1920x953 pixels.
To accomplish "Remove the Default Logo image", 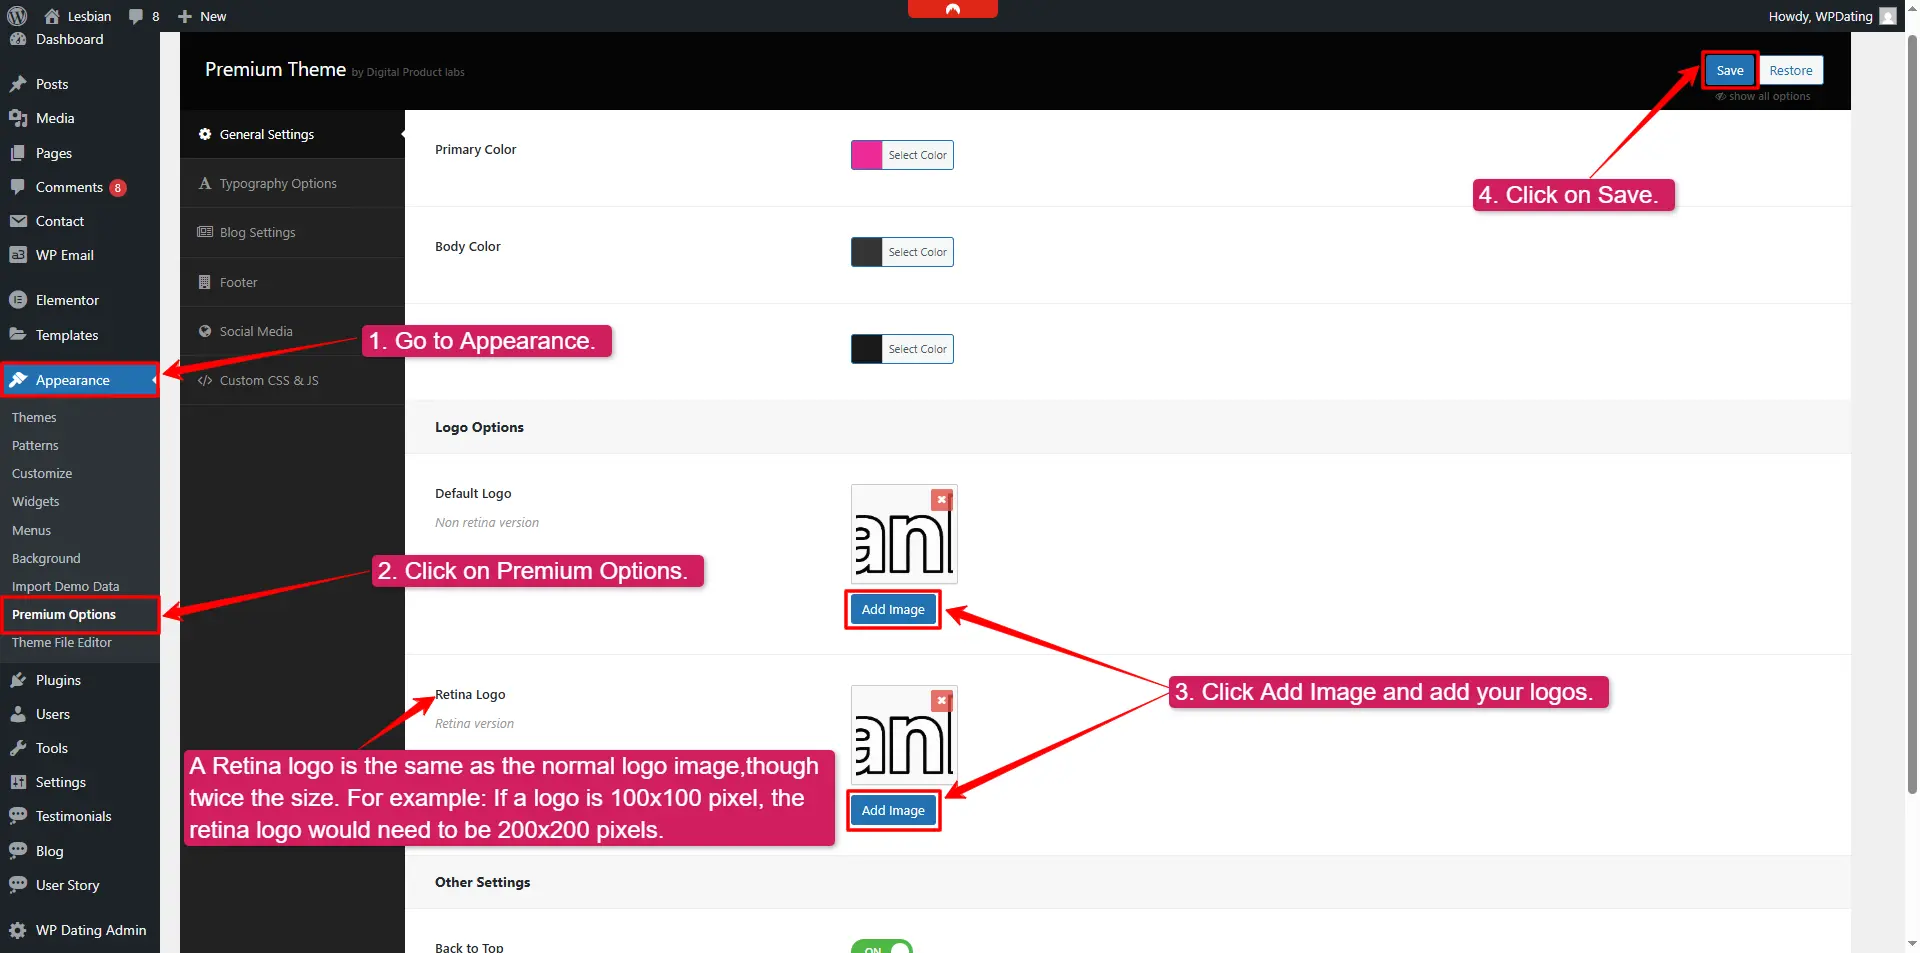I will pos(941,499).
